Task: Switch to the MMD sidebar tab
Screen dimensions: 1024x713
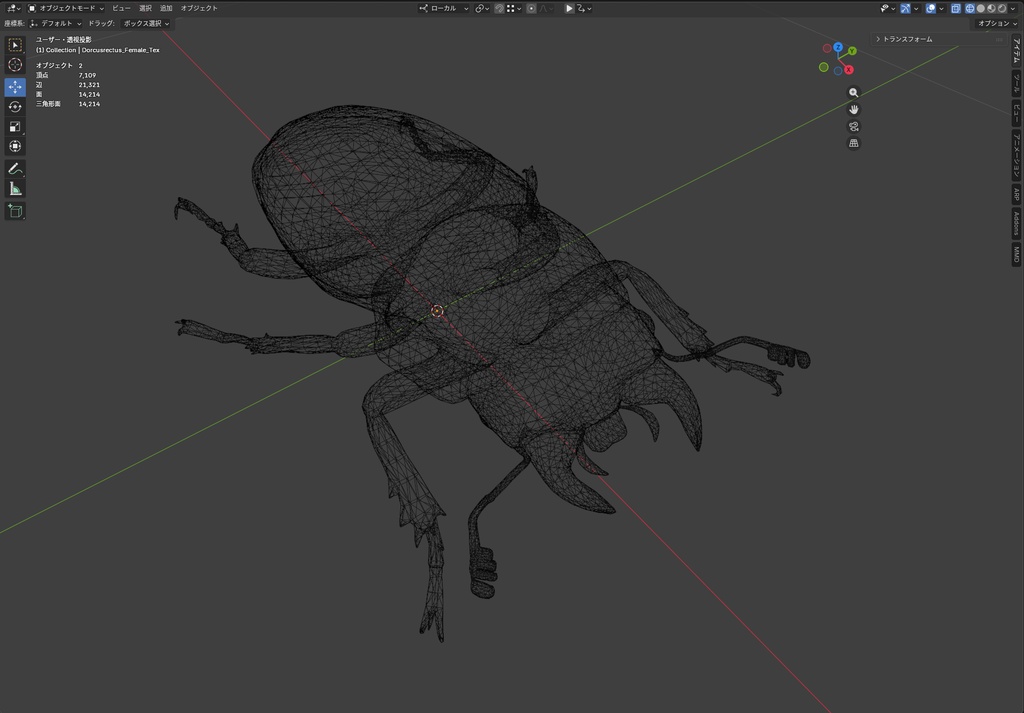Action: tap(1016, 253)
